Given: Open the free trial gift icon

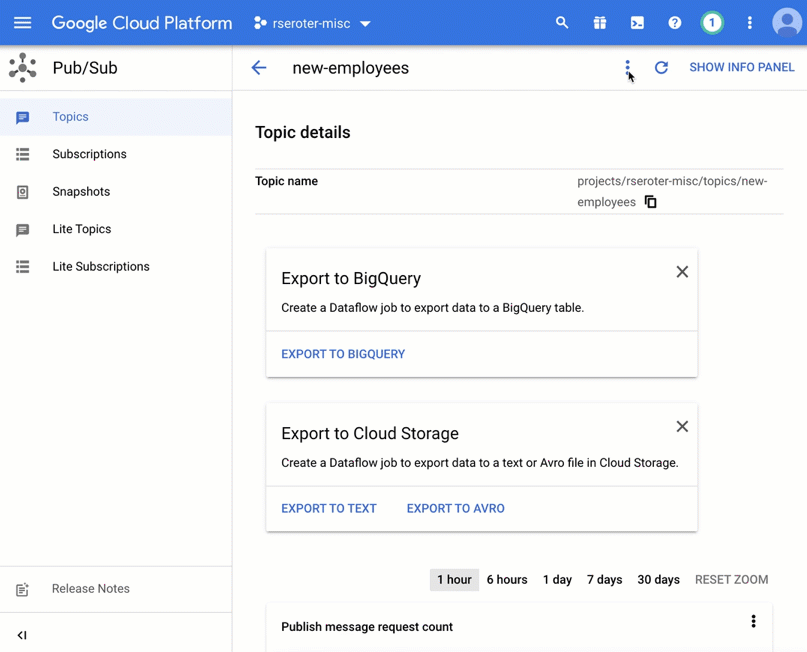Looking at the screenshot, I should click(x=600, y=23).
